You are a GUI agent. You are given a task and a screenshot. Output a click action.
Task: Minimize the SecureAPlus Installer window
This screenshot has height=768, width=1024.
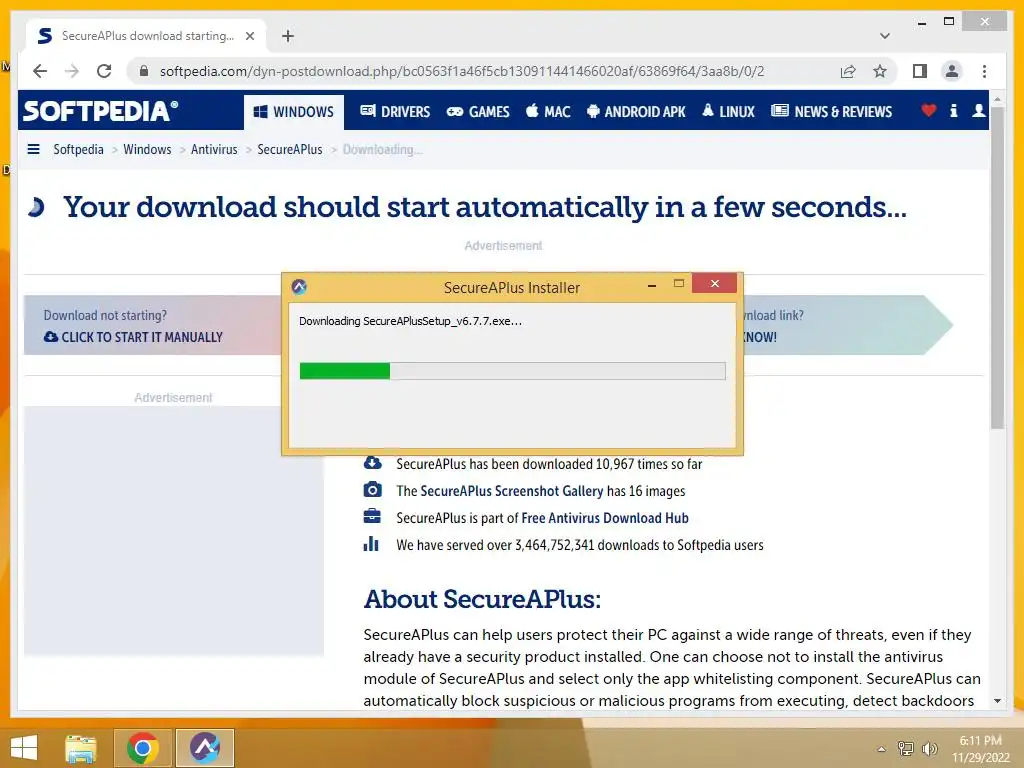652,285
